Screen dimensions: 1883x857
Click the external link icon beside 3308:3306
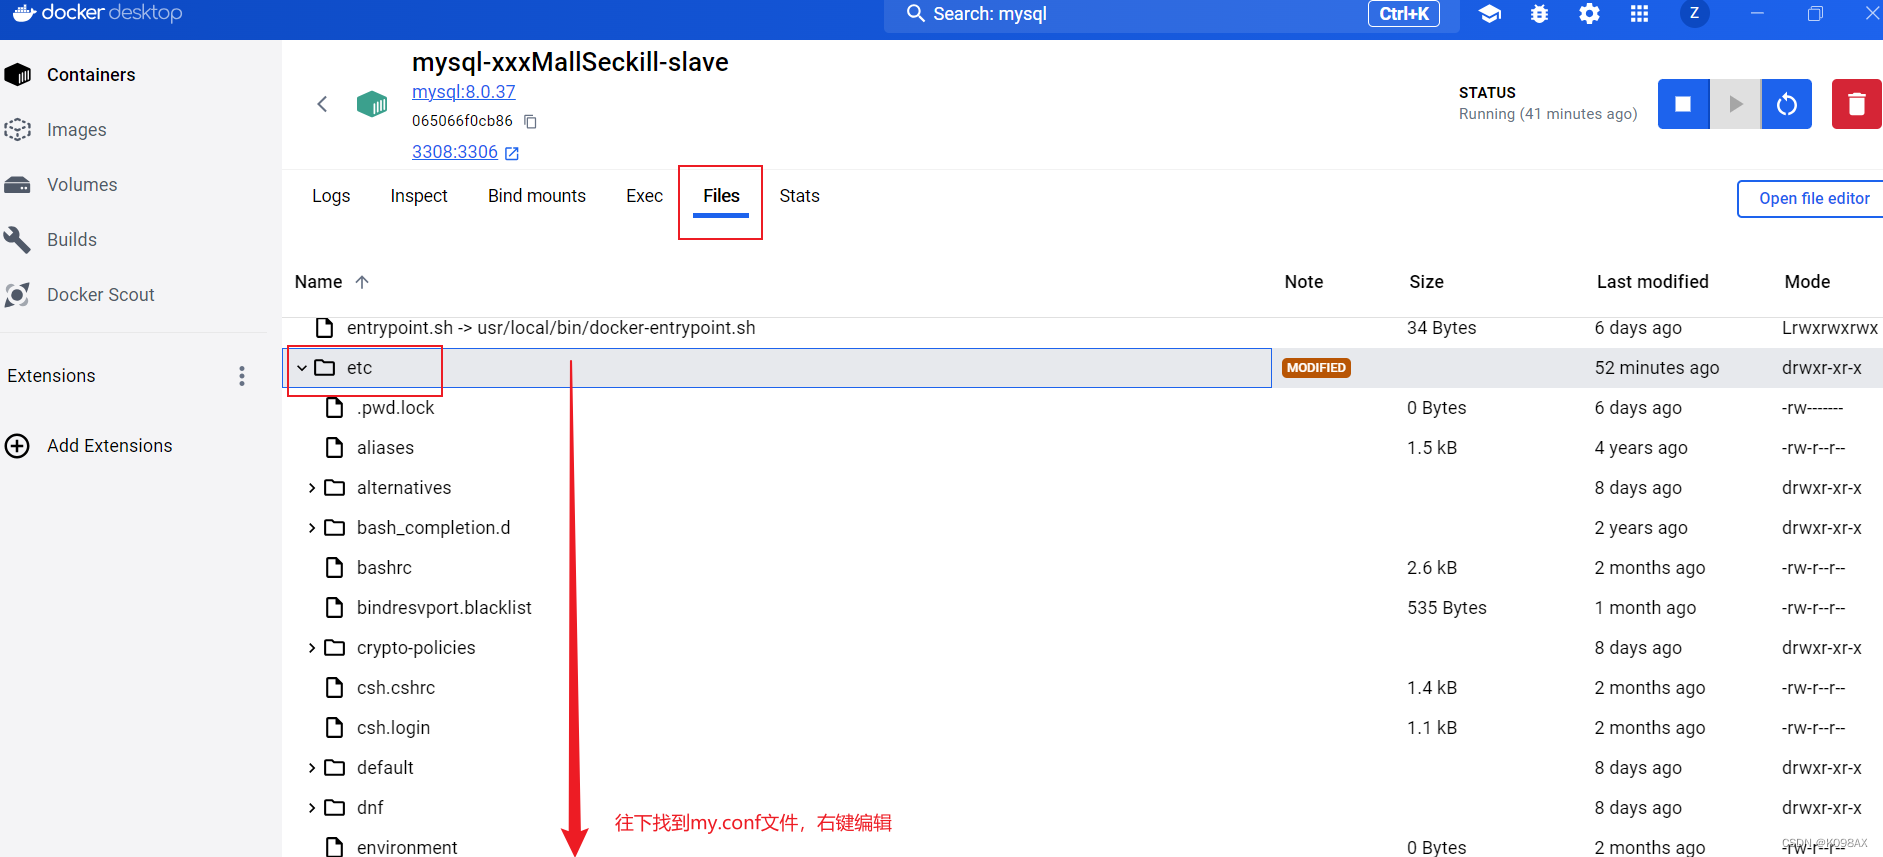(512, 153)
